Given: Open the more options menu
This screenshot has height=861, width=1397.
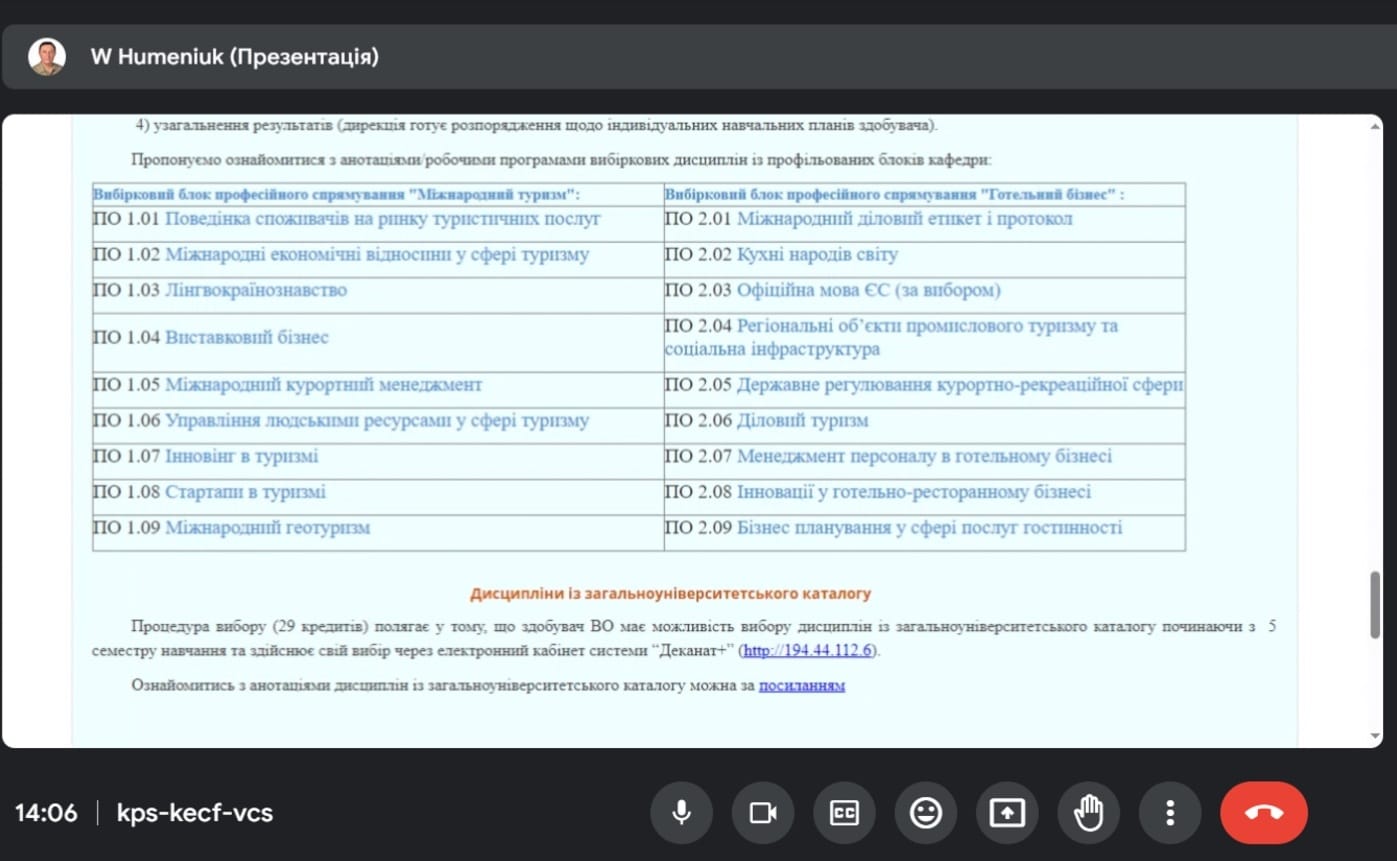Looking at the screenshot, I should coord(1170,813).
